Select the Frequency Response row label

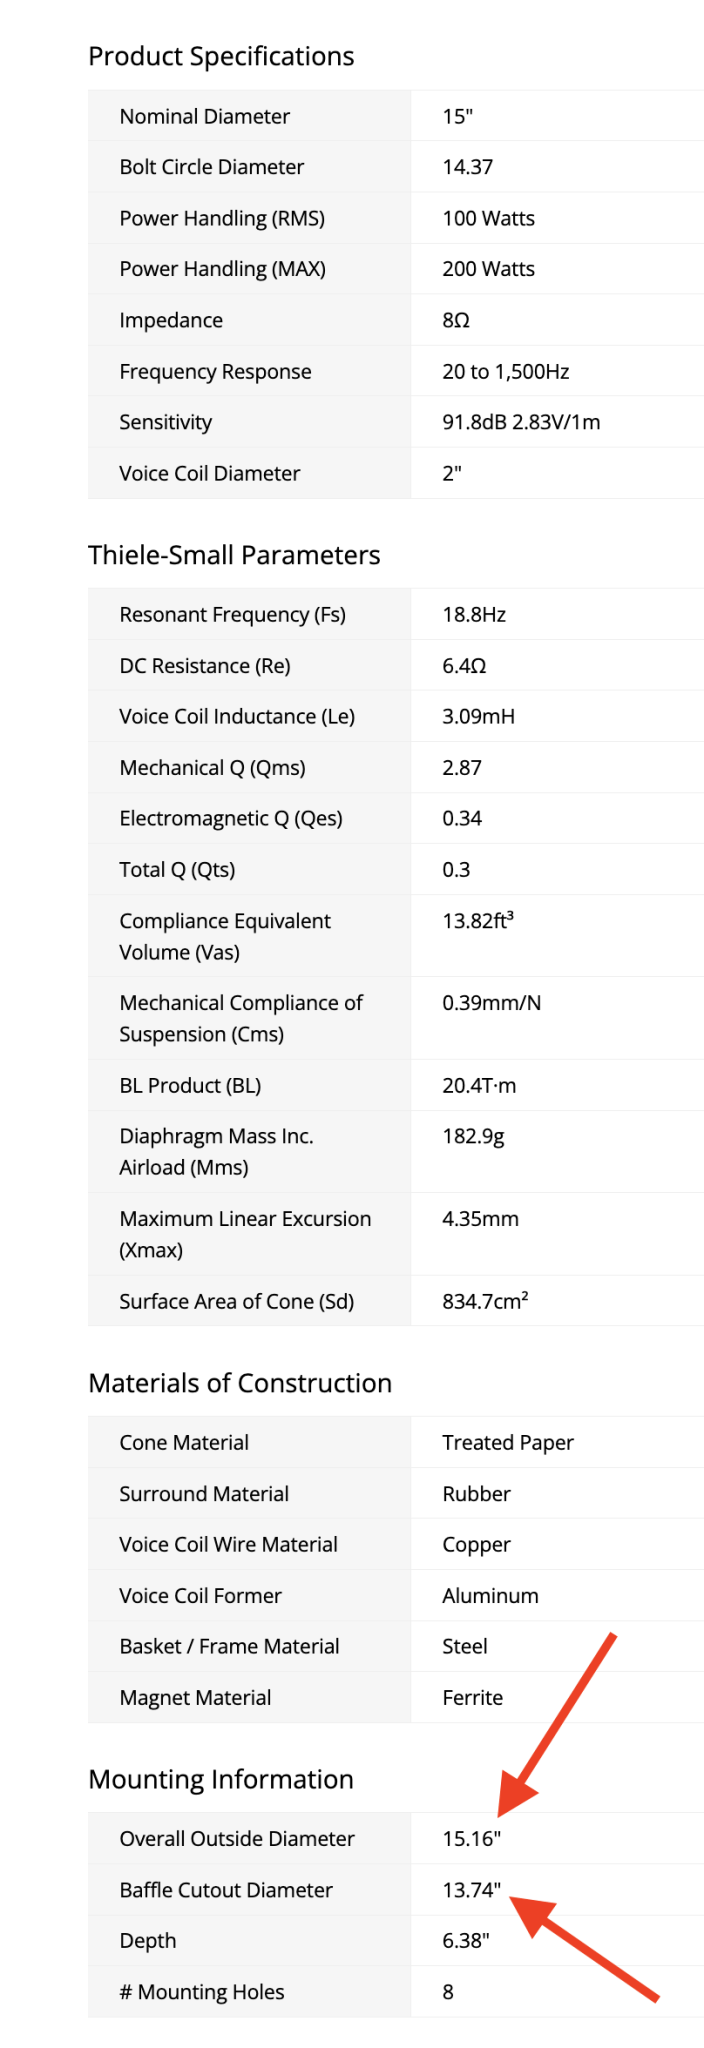pyautogui.click(x=215, y=371)
